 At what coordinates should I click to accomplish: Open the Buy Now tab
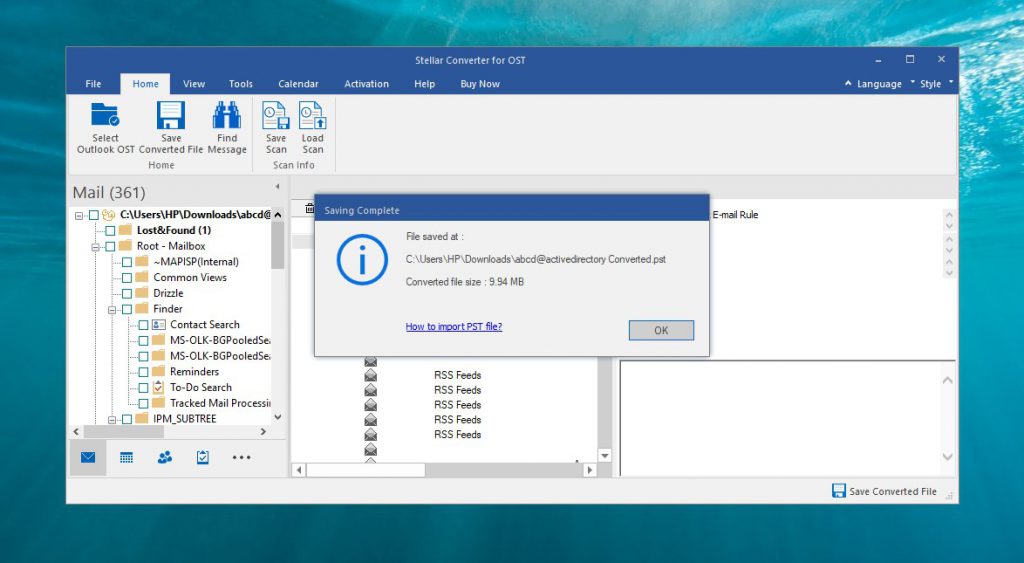480,84
